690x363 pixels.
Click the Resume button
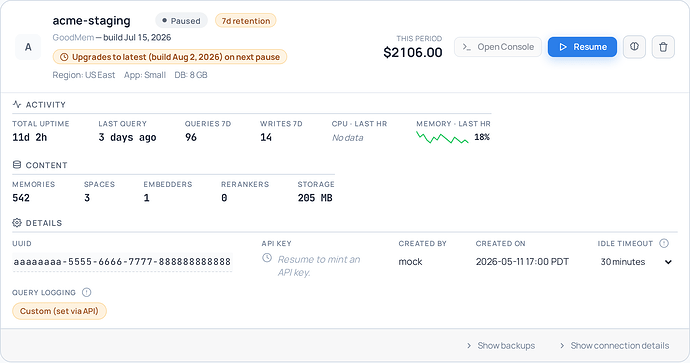[582, 47]
